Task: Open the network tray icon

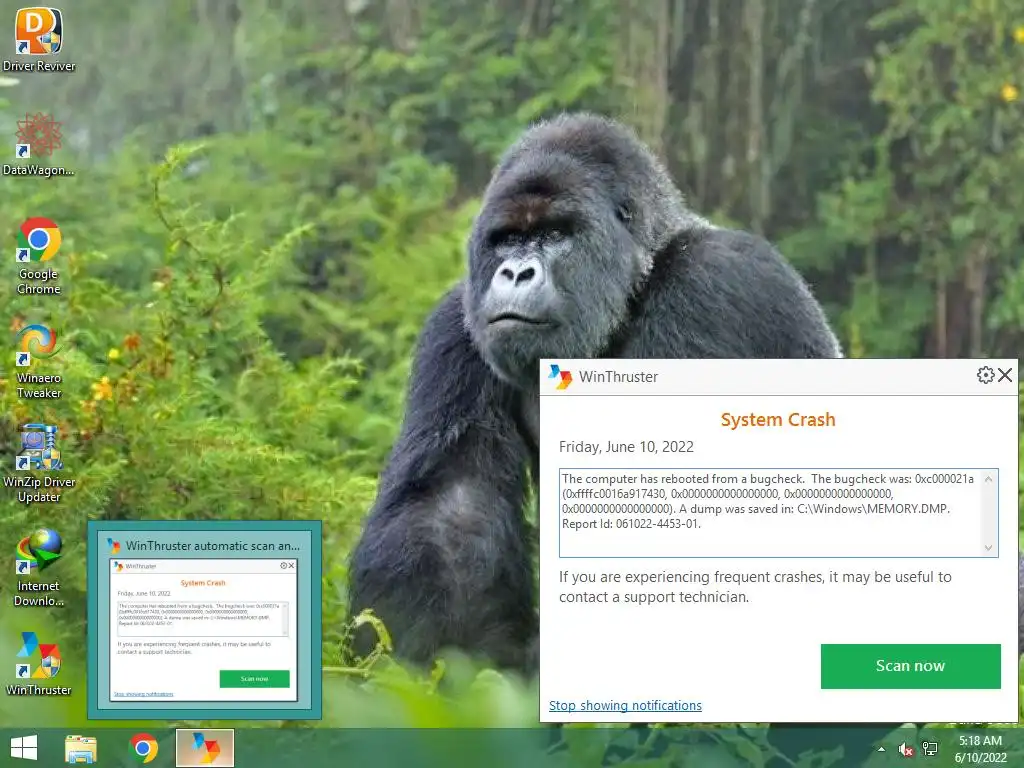Action: (929, 749)
